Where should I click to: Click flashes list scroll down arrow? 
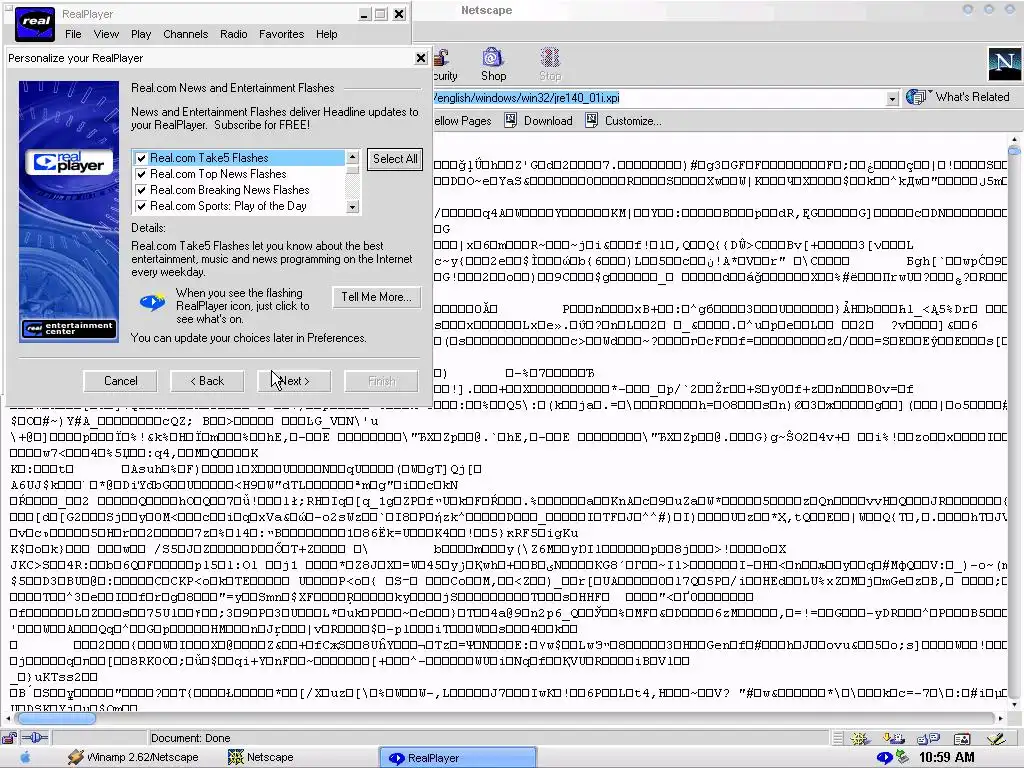353,207
